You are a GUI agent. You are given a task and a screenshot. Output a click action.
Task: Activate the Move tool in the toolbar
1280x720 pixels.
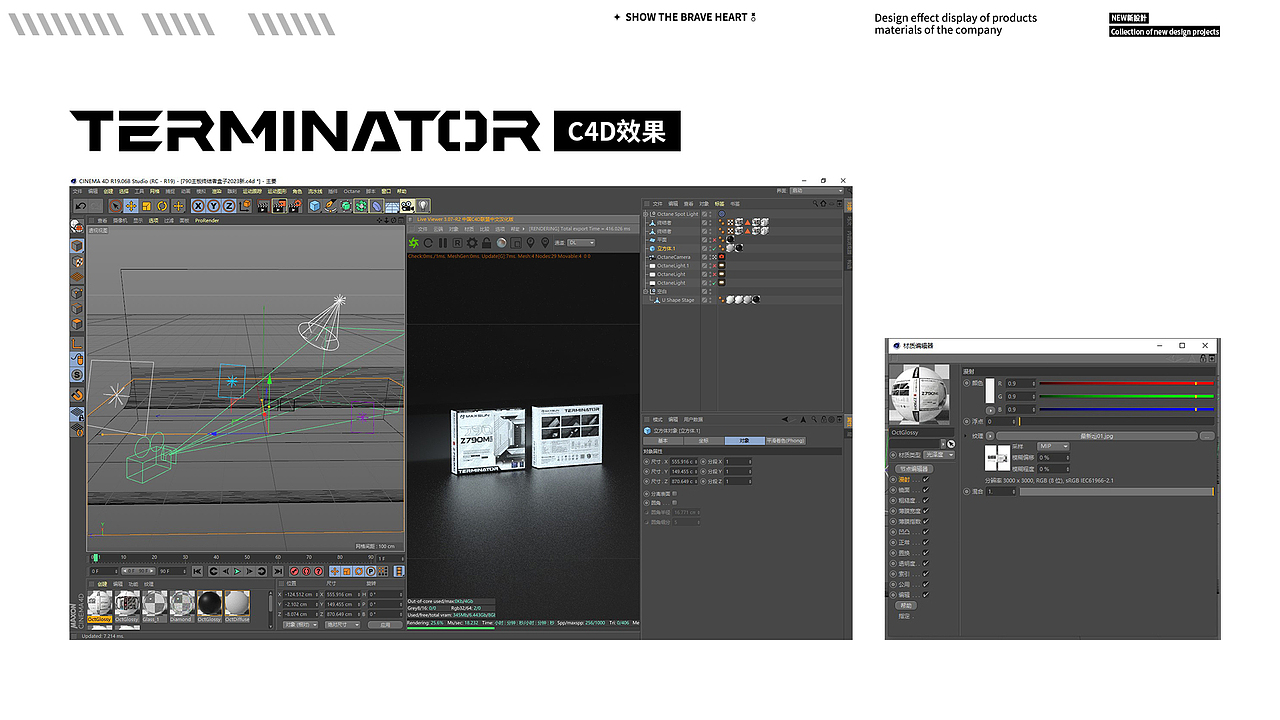pos(131,206)
